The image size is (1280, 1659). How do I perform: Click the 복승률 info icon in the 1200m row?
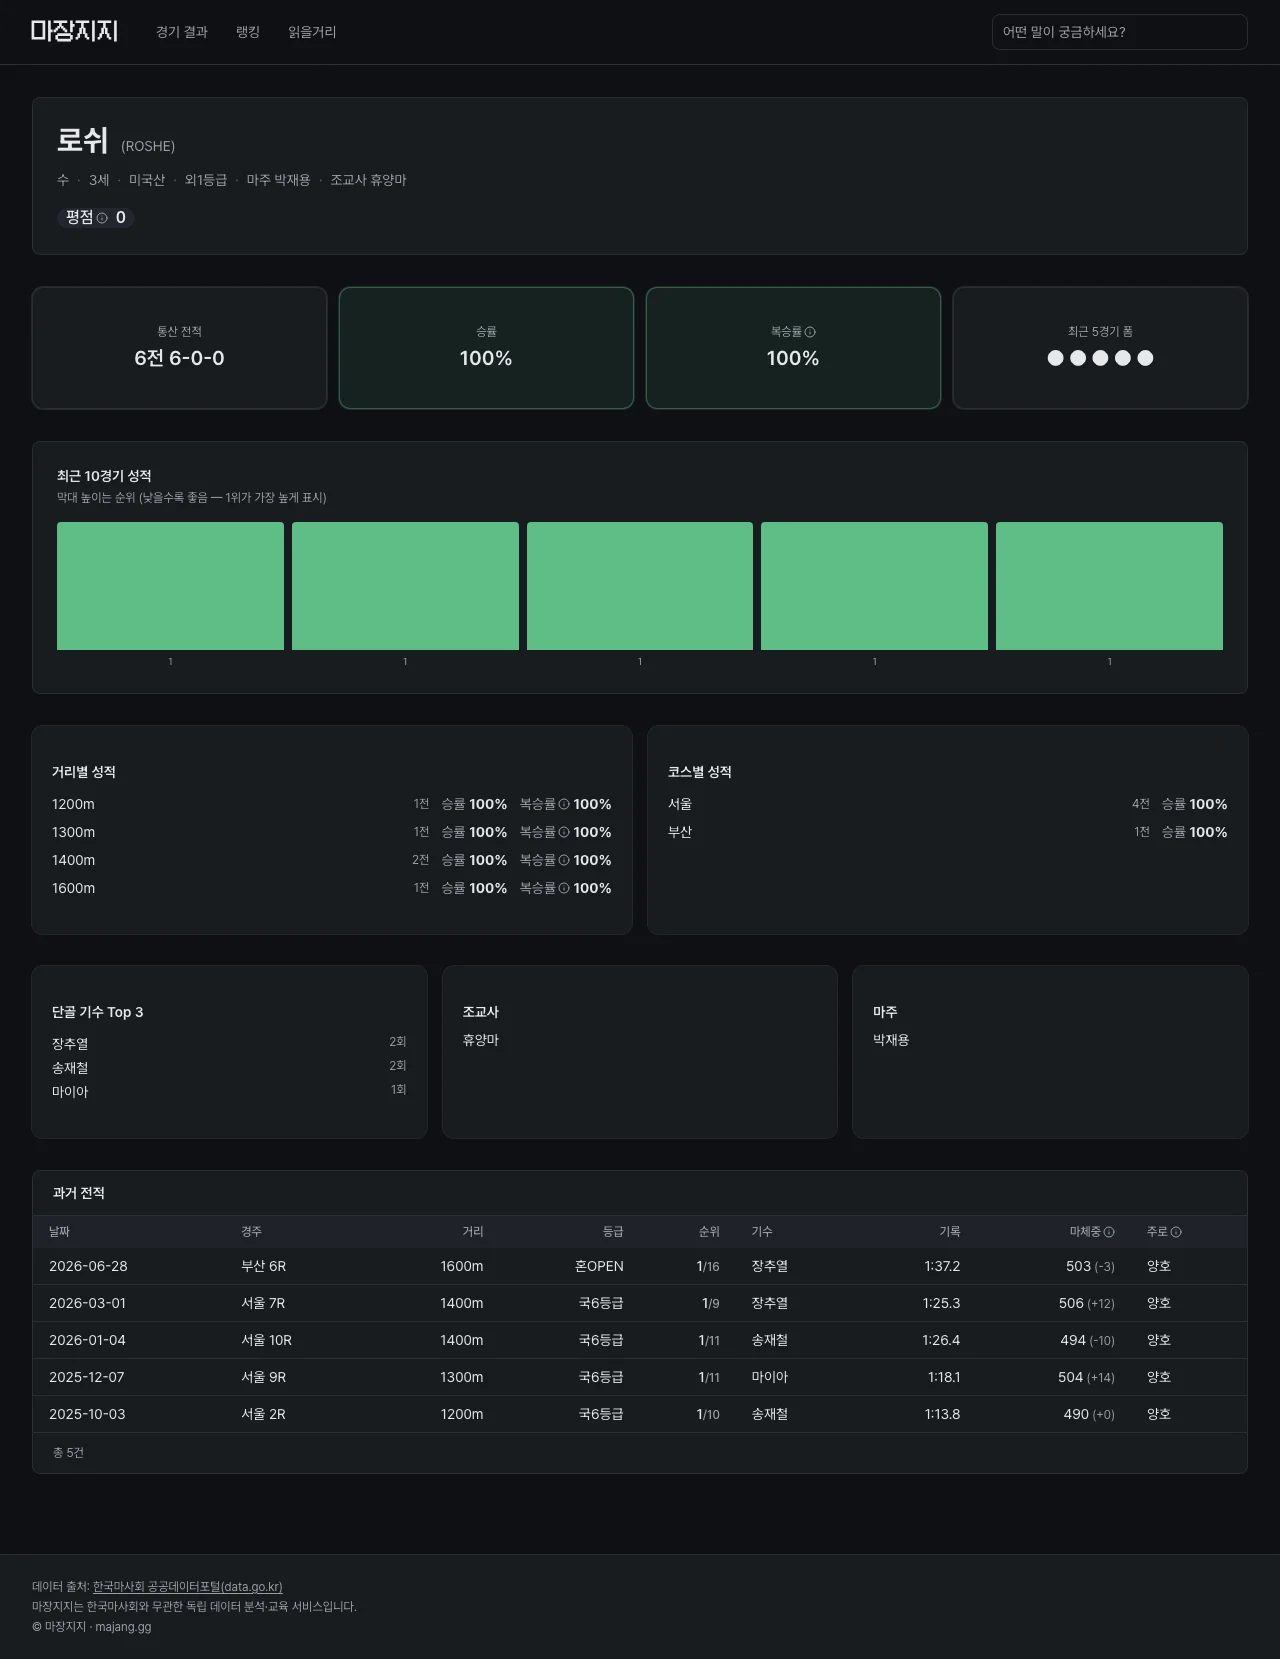pyautogui.click(x=564, y=804)
